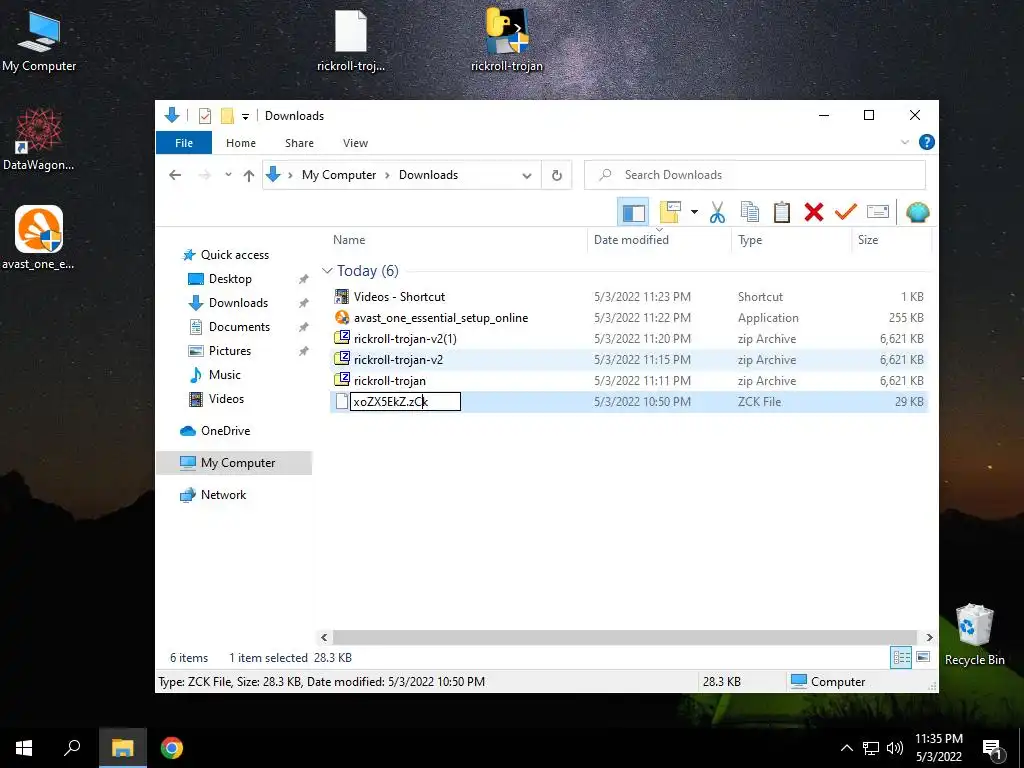Click the preview pane toolbar icon
The image size is (1024, 768).
point(633,212)
